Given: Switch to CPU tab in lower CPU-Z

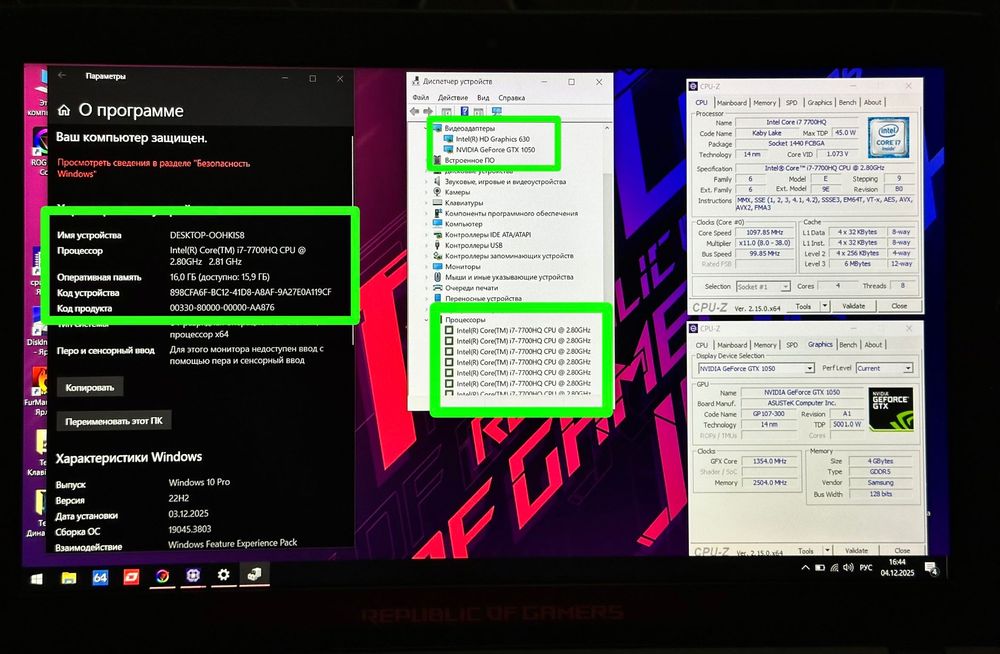Looking at the screenshot, I should point(702,345).
